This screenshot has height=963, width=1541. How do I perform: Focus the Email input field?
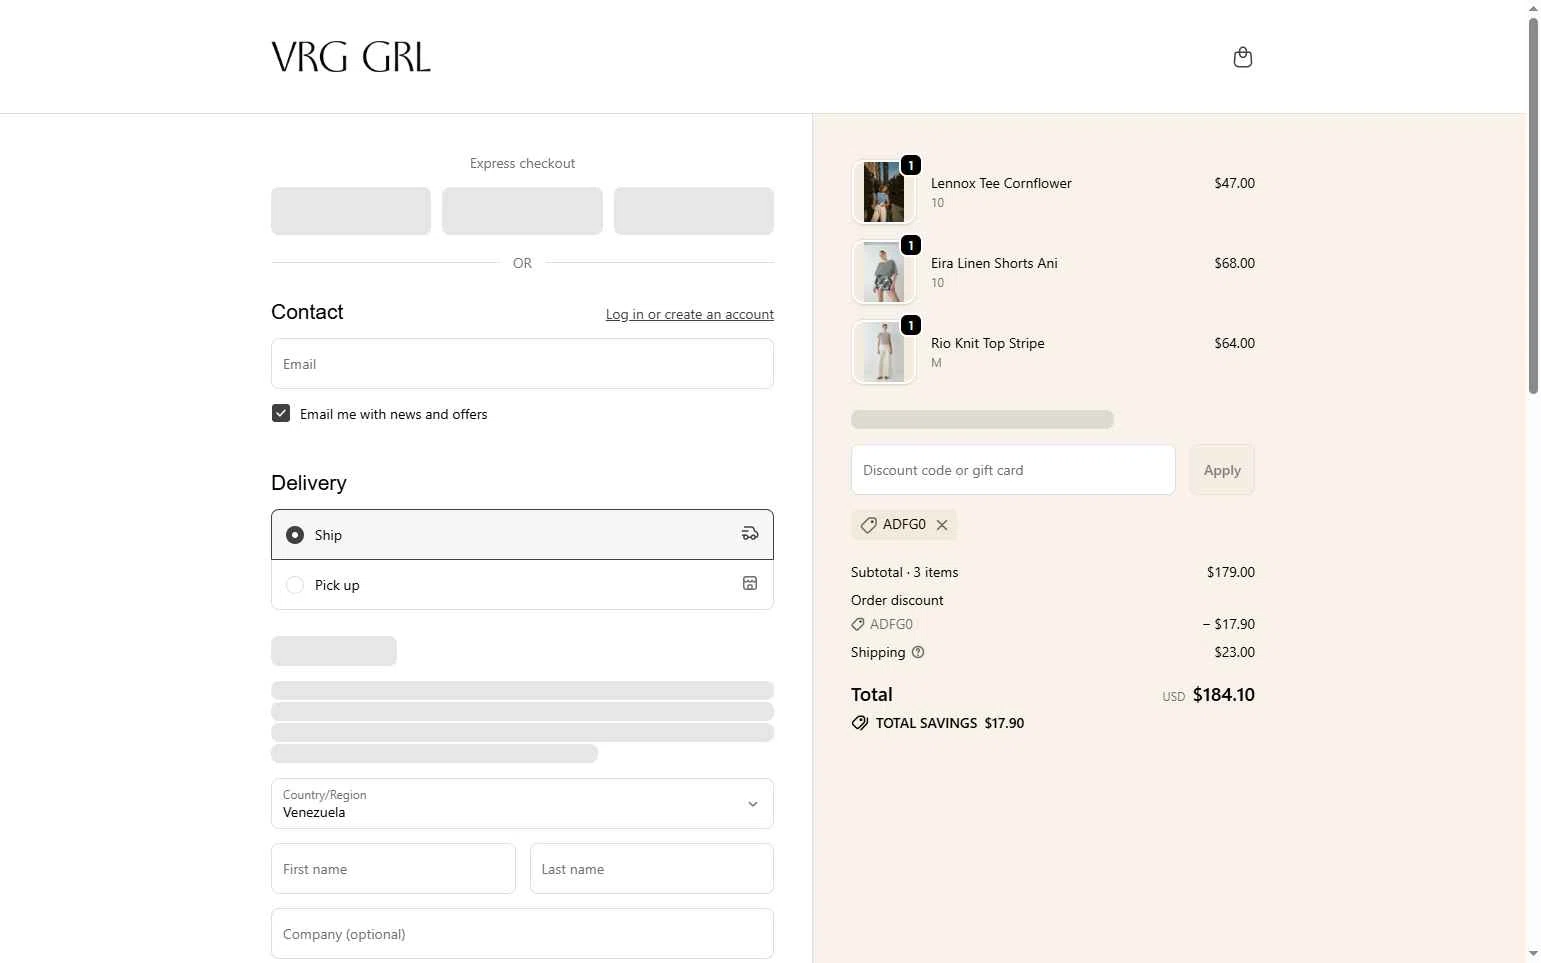point(522,364)
